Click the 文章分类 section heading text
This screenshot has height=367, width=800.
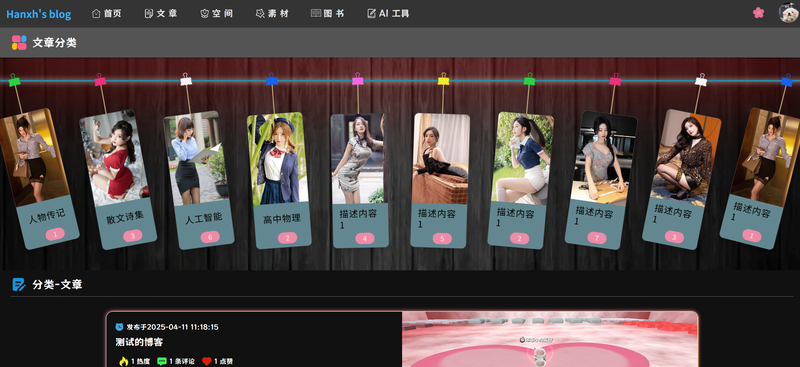point(55,43)
